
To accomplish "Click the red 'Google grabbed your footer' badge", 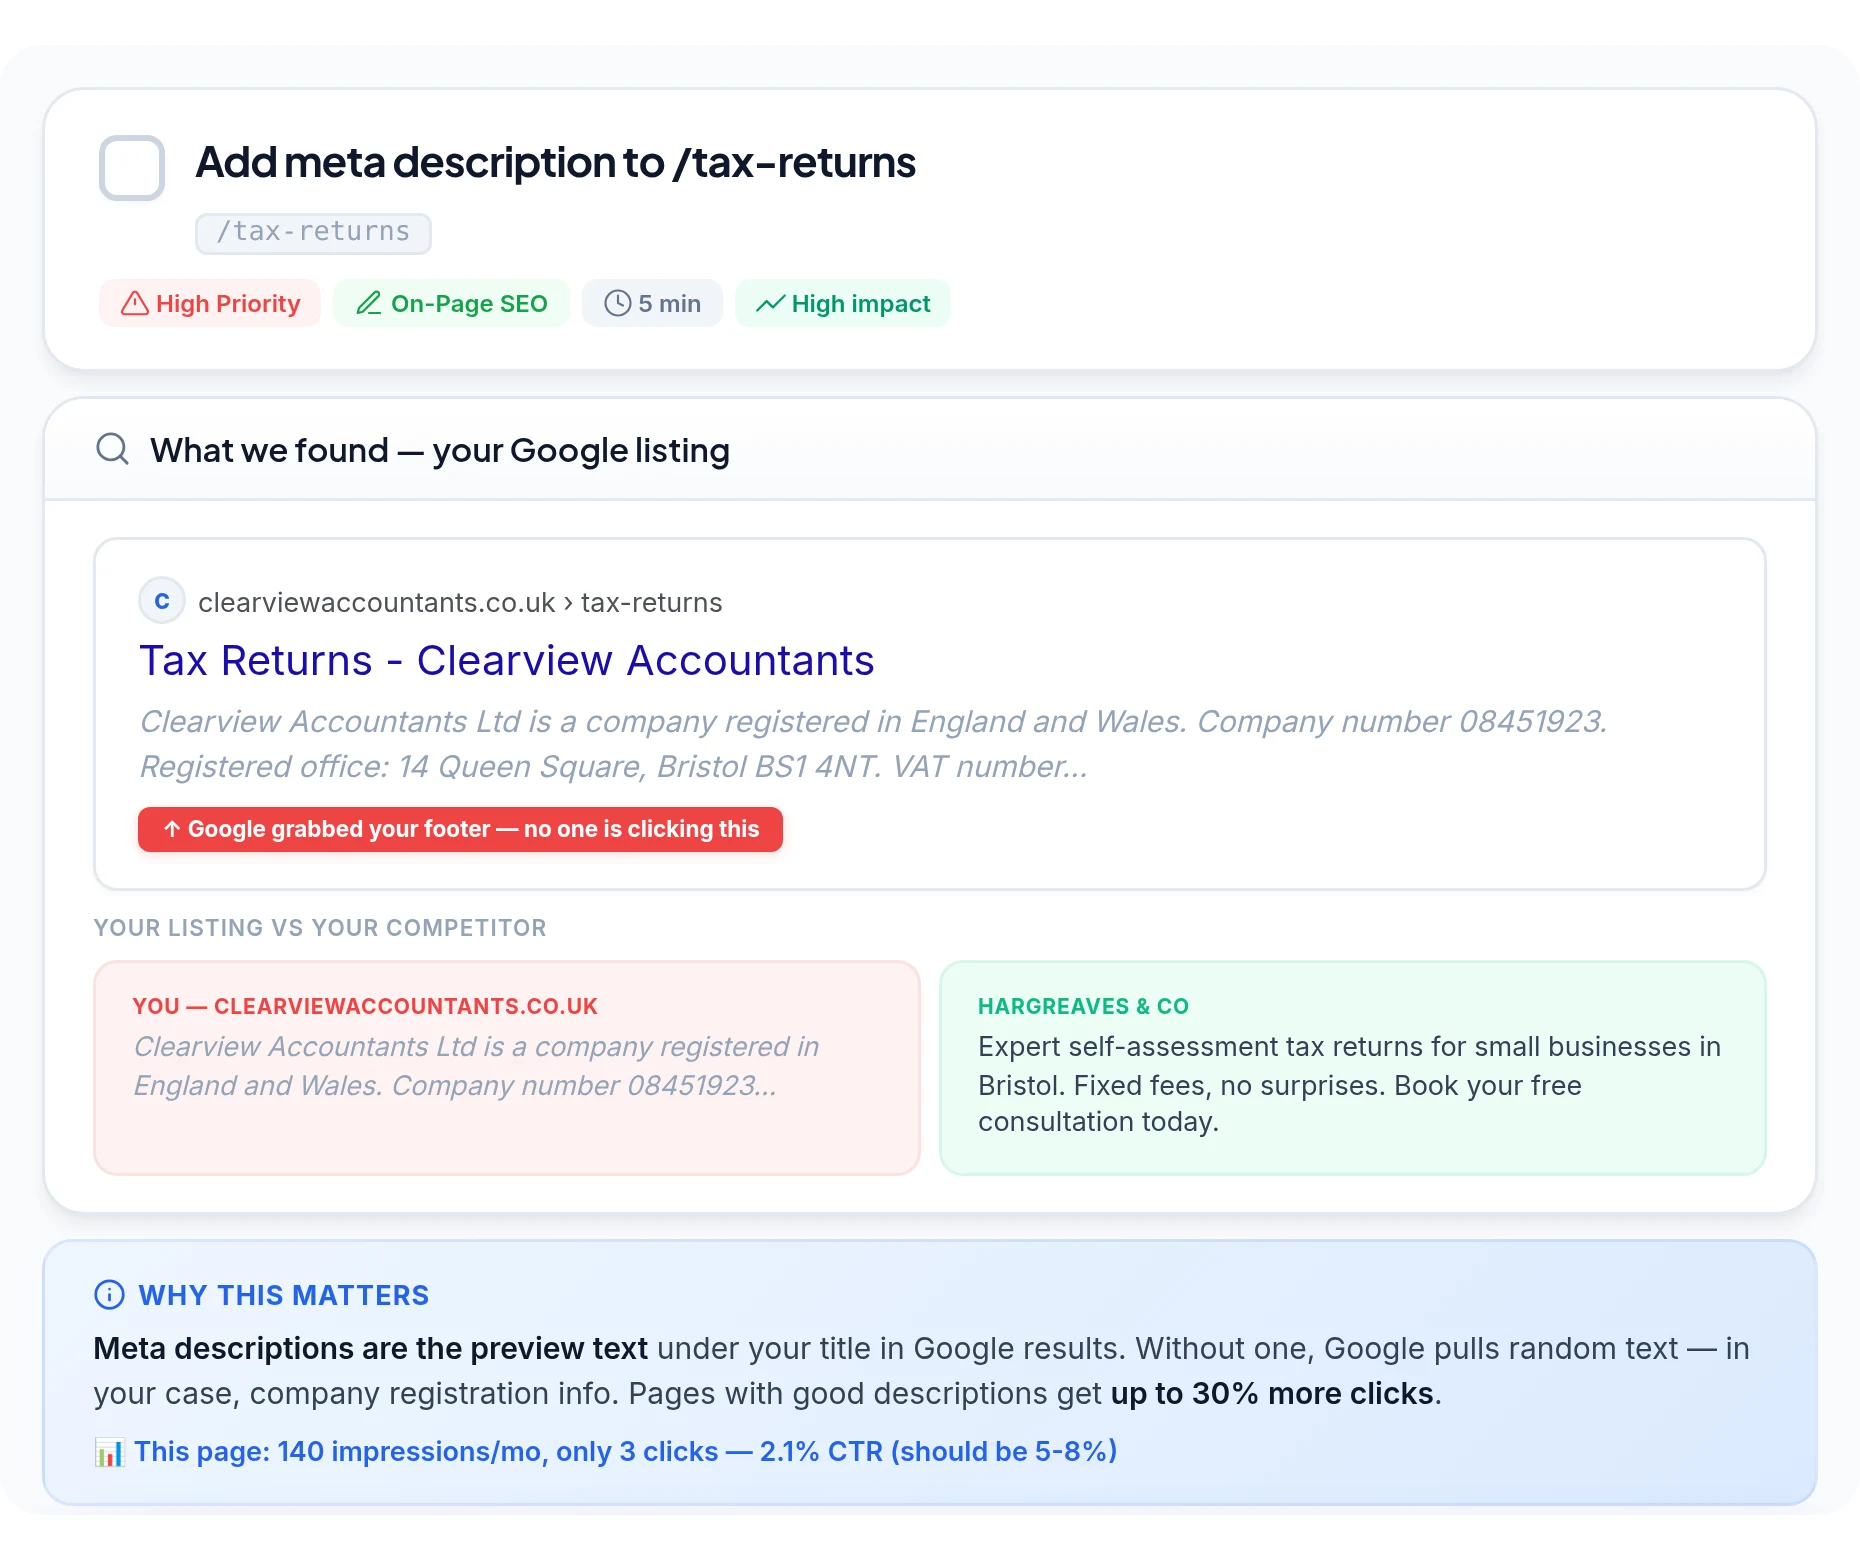I will click(x=460, y=829).
